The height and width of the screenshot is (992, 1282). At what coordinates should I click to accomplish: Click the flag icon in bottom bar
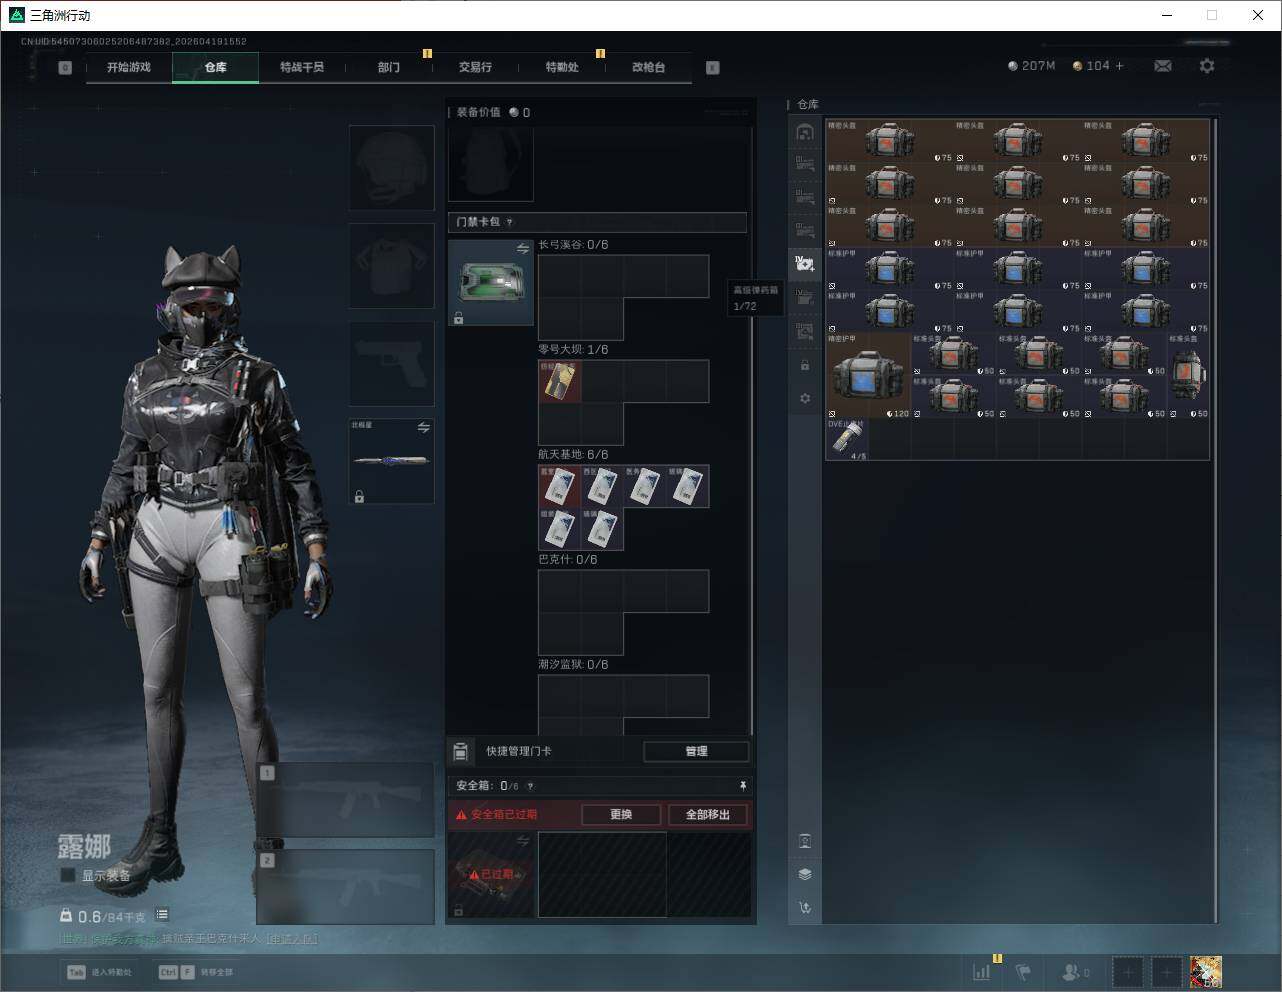(x=1023, y=971)
